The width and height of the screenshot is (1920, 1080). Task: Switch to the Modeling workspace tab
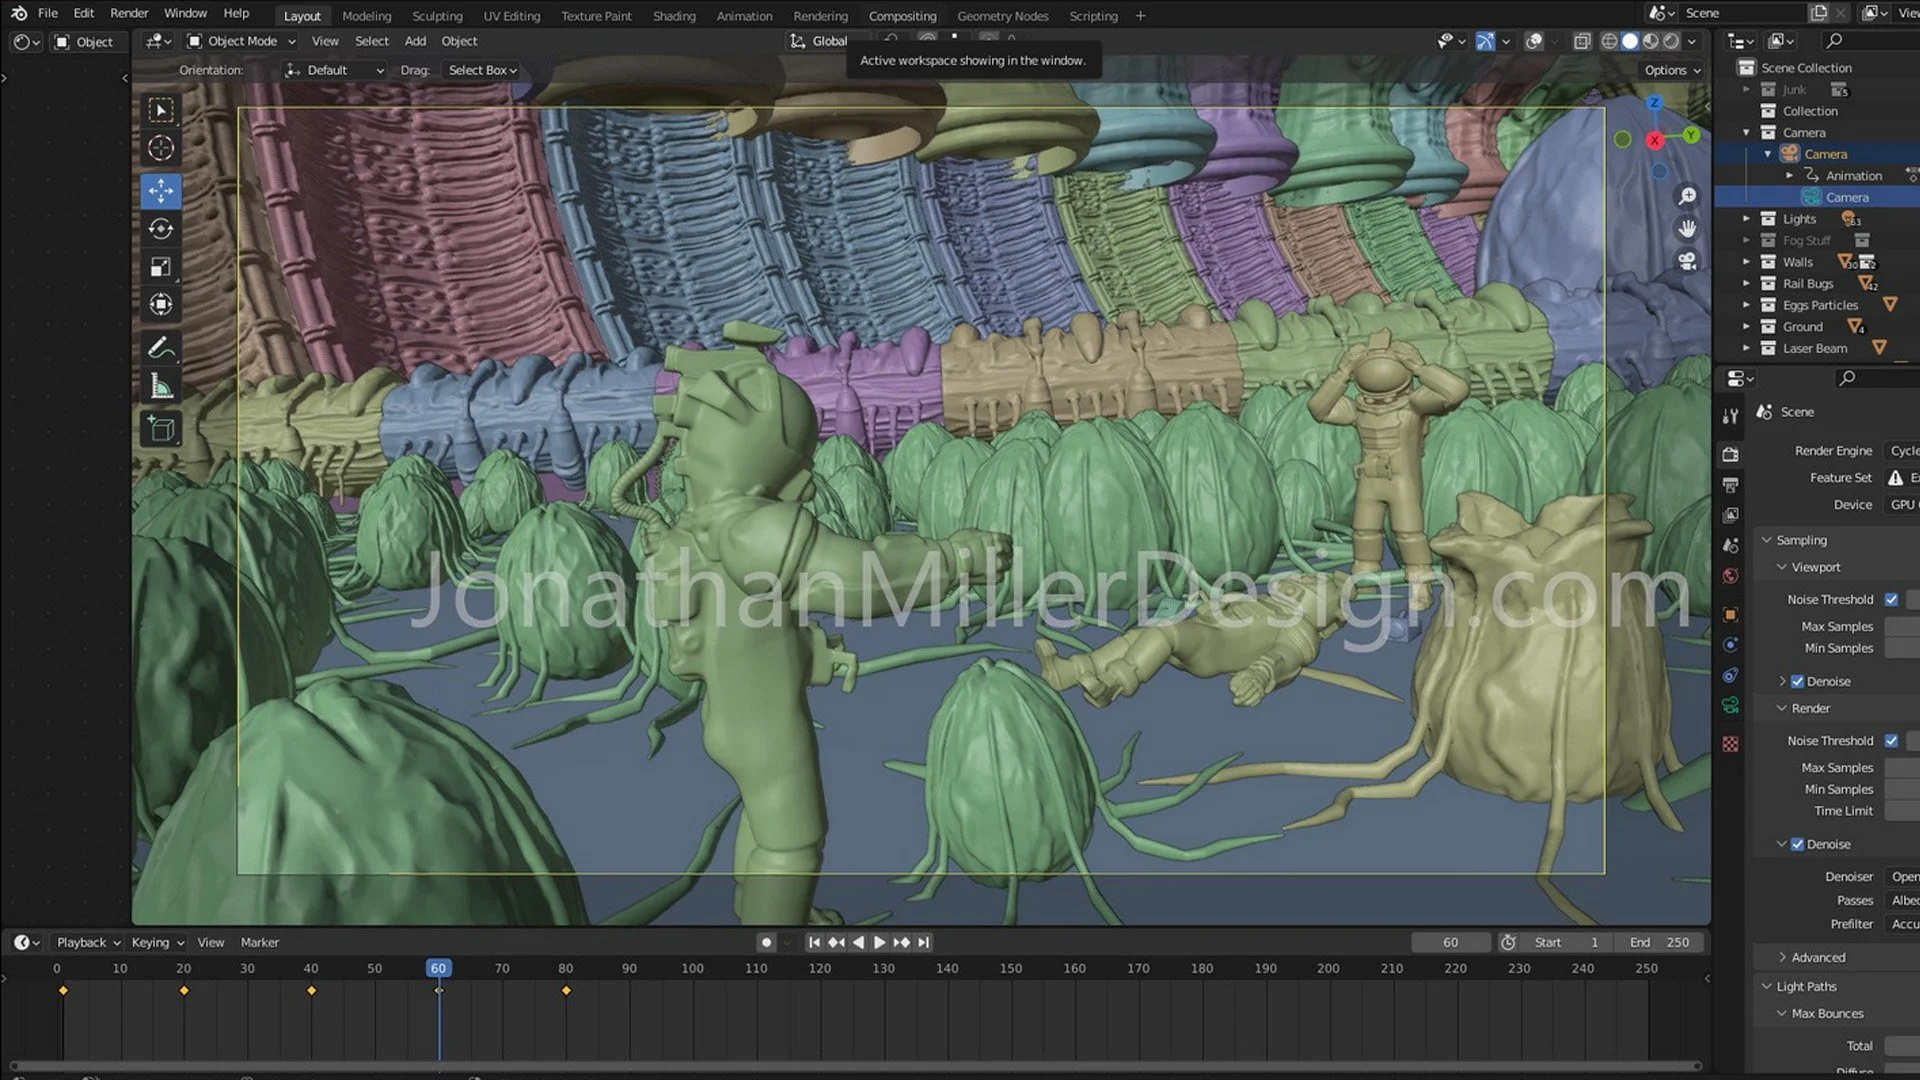click(x=367, y=16)
